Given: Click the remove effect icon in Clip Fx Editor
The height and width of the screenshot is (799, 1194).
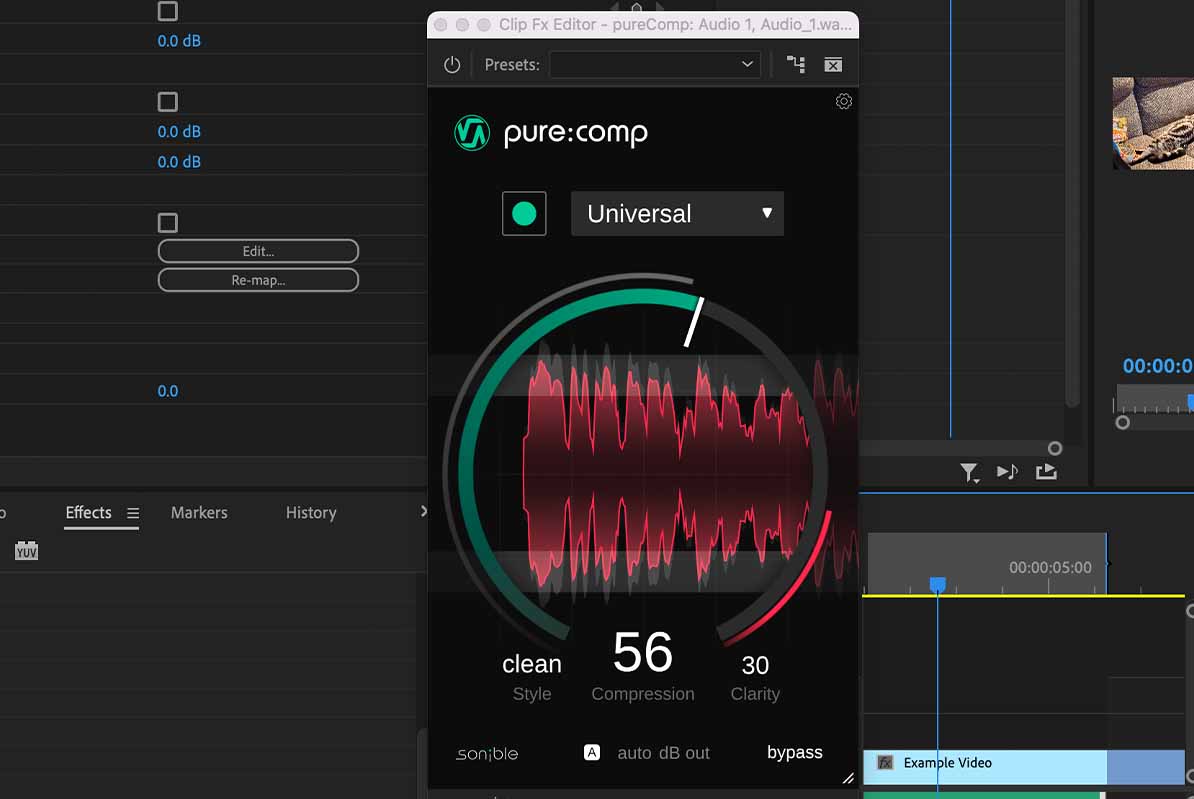Looking at the screenshot, I should click(x=833, y=65).
